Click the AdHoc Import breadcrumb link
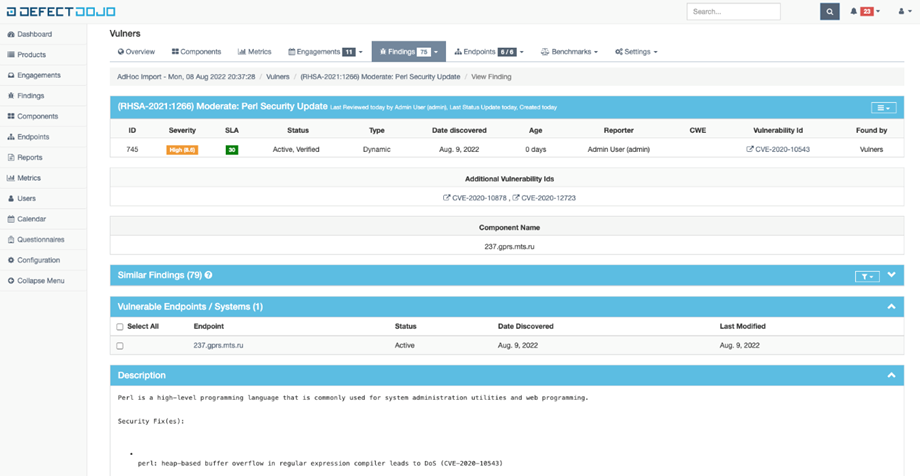The image size is (920, 476). [x=186, y=77]
